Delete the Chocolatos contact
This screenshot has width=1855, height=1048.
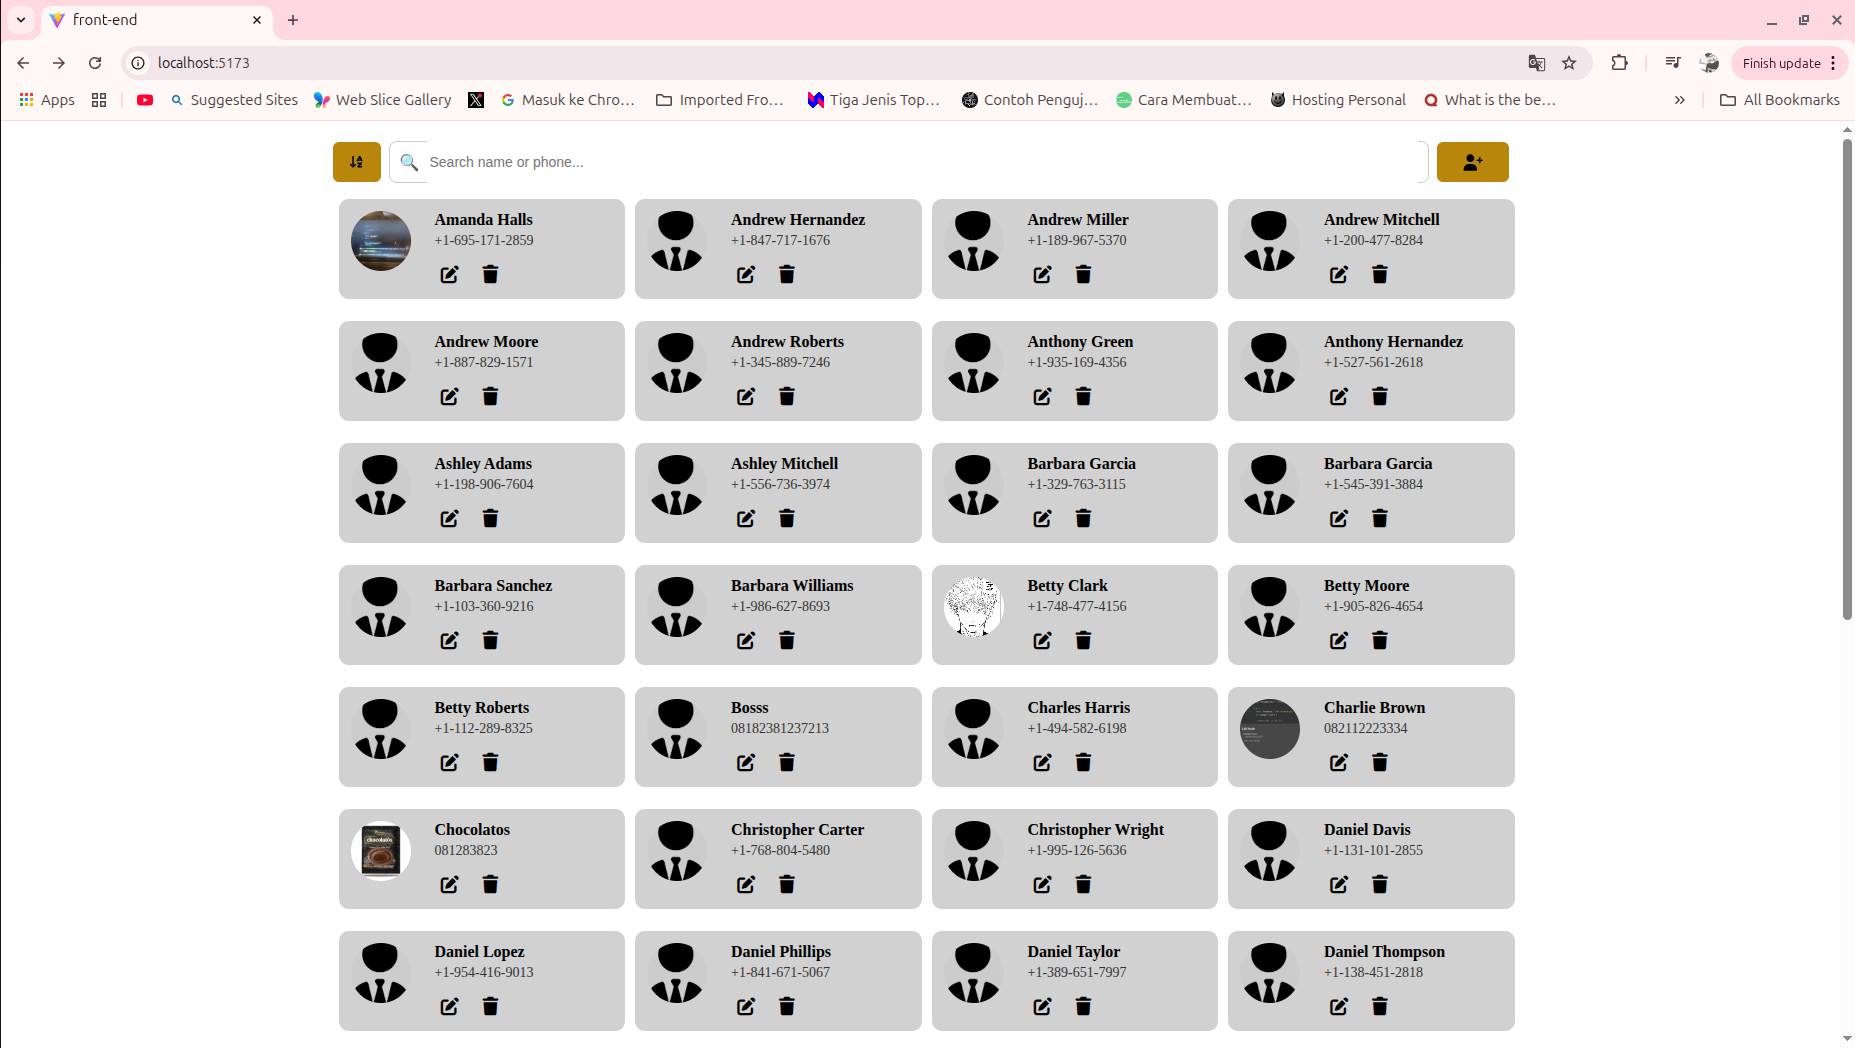click(490, 885)
